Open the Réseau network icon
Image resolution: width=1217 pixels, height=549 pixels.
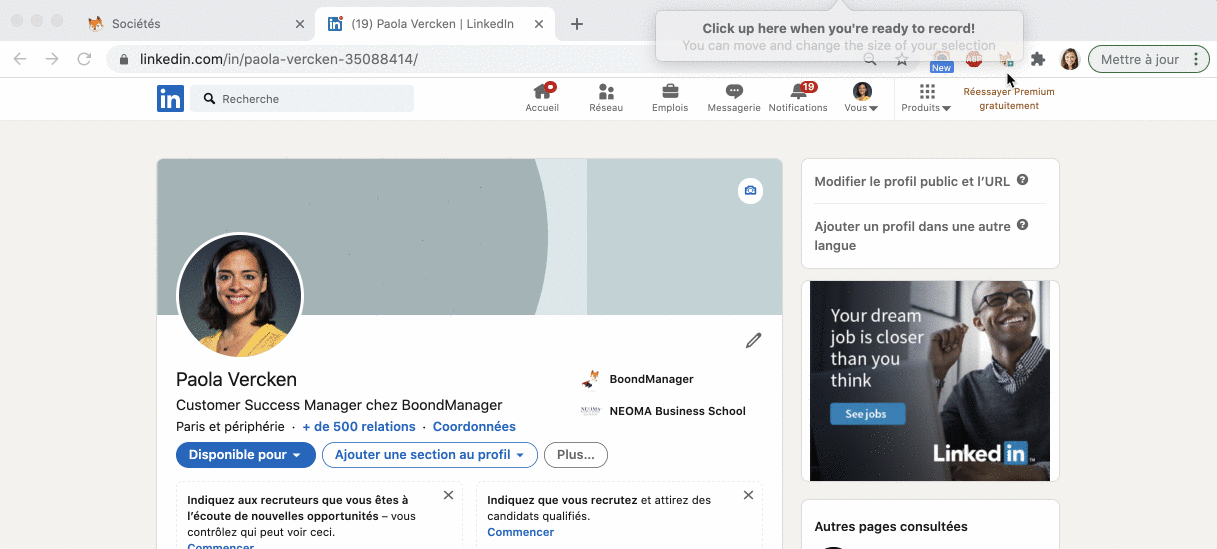point(606,98)
